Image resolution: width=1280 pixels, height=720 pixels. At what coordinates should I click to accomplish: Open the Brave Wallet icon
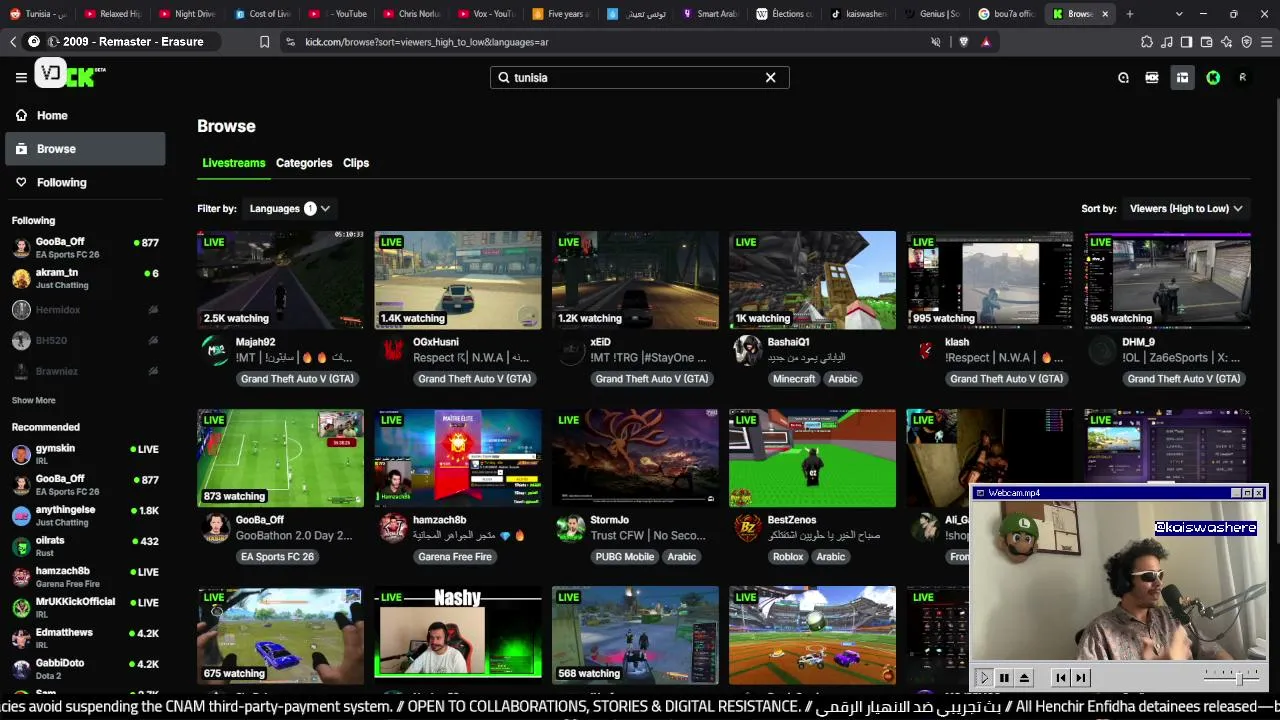[1206, 42]
